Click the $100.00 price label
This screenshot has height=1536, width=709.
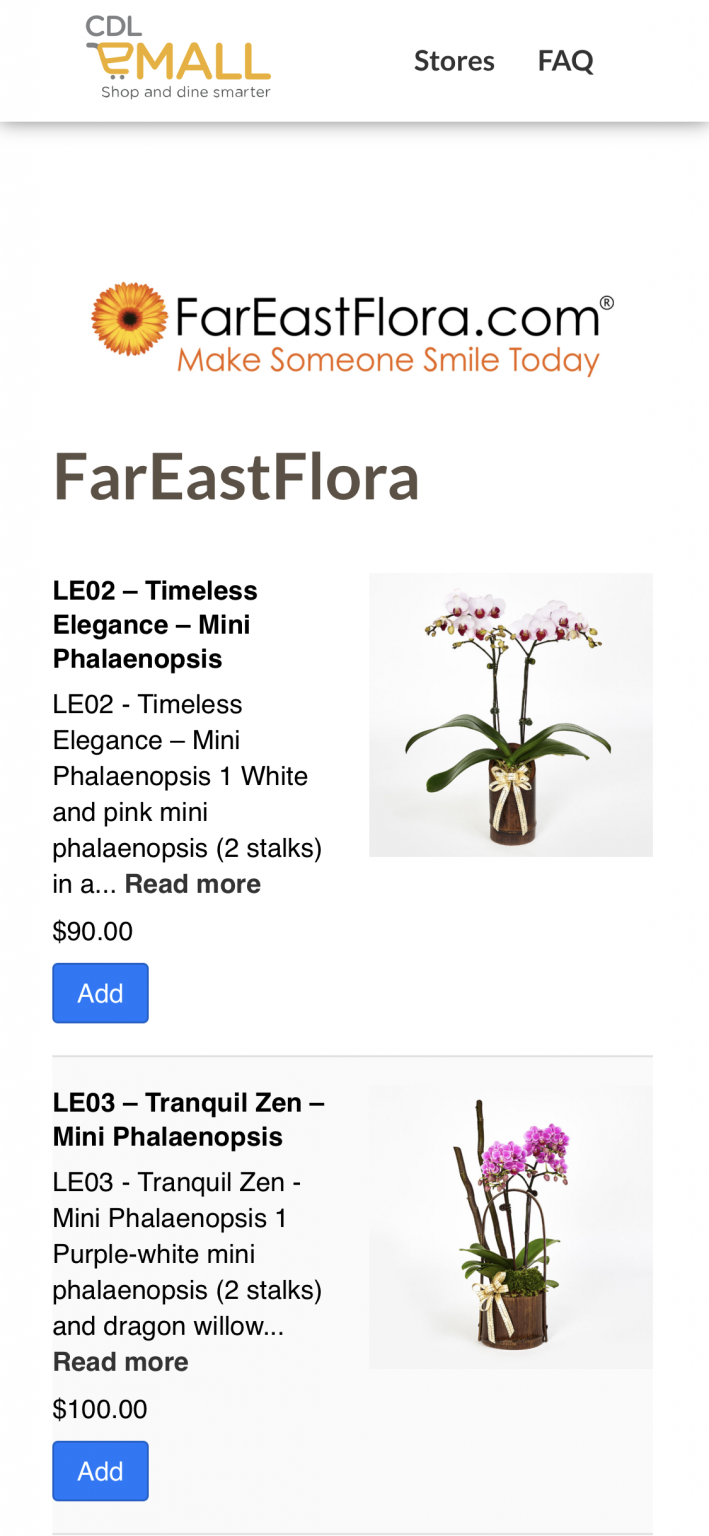(100, 1410)
